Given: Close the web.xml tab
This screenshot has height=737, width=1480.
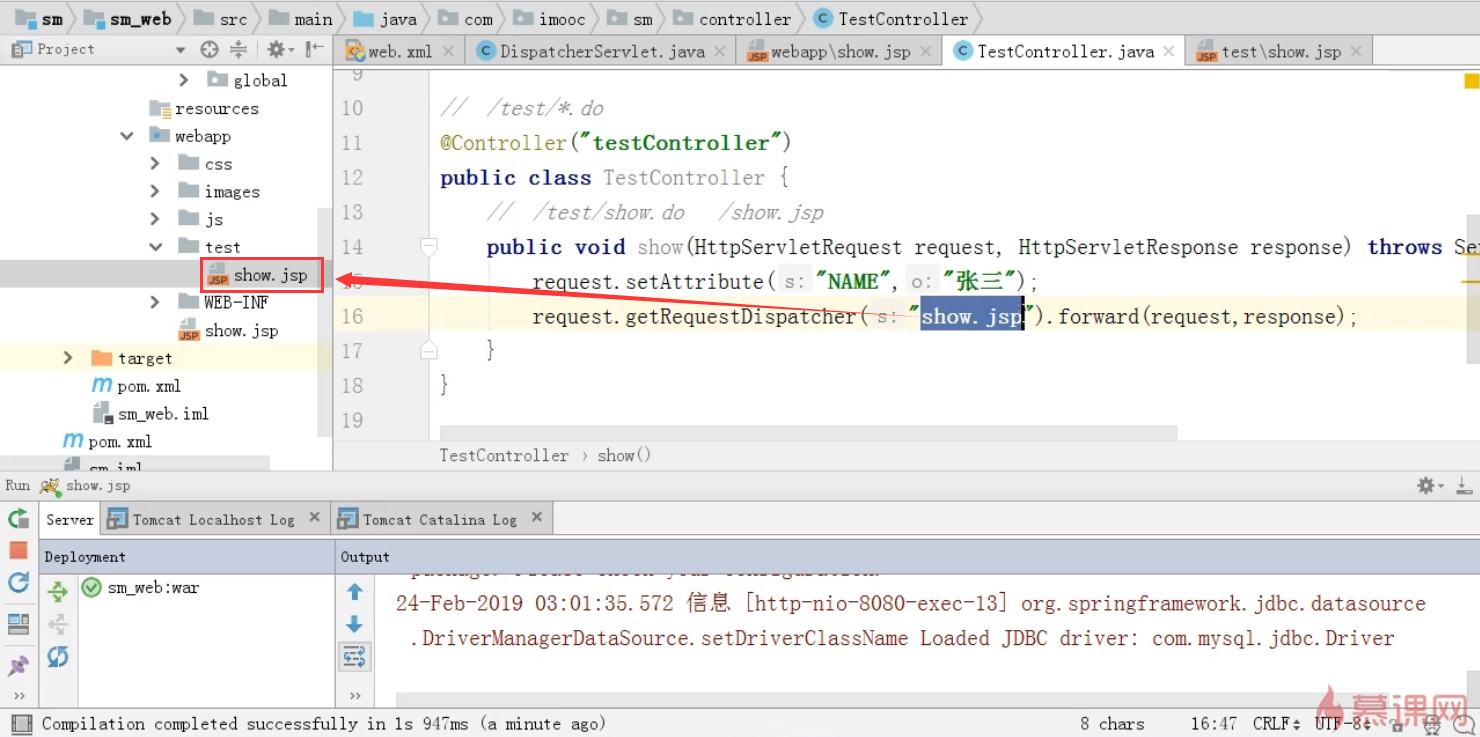Looking at the screenshot, I should pyautogui.click(x=447, y=51).
